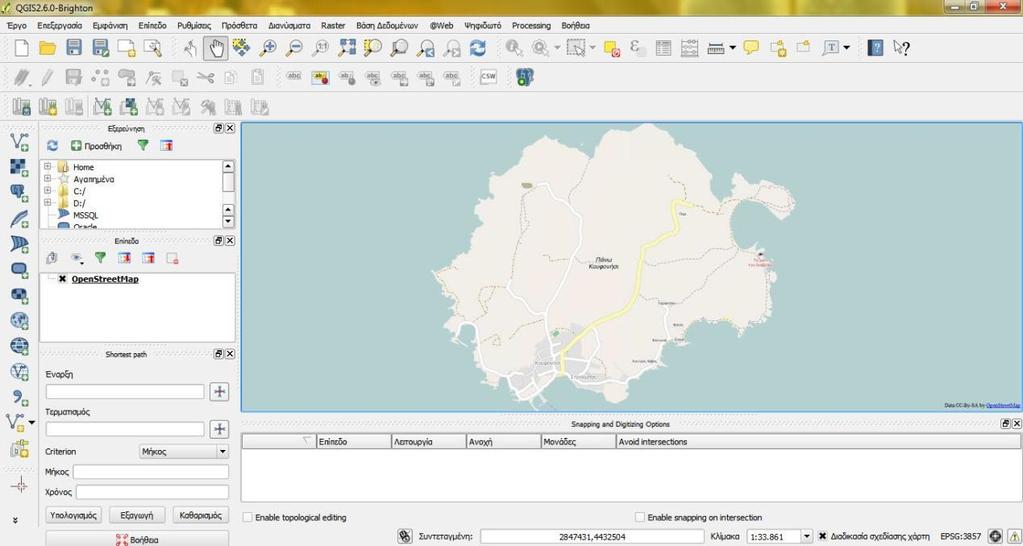Select the Zoom Out magnifier tool
The image size is (1023, 546).
click(294, 48)
